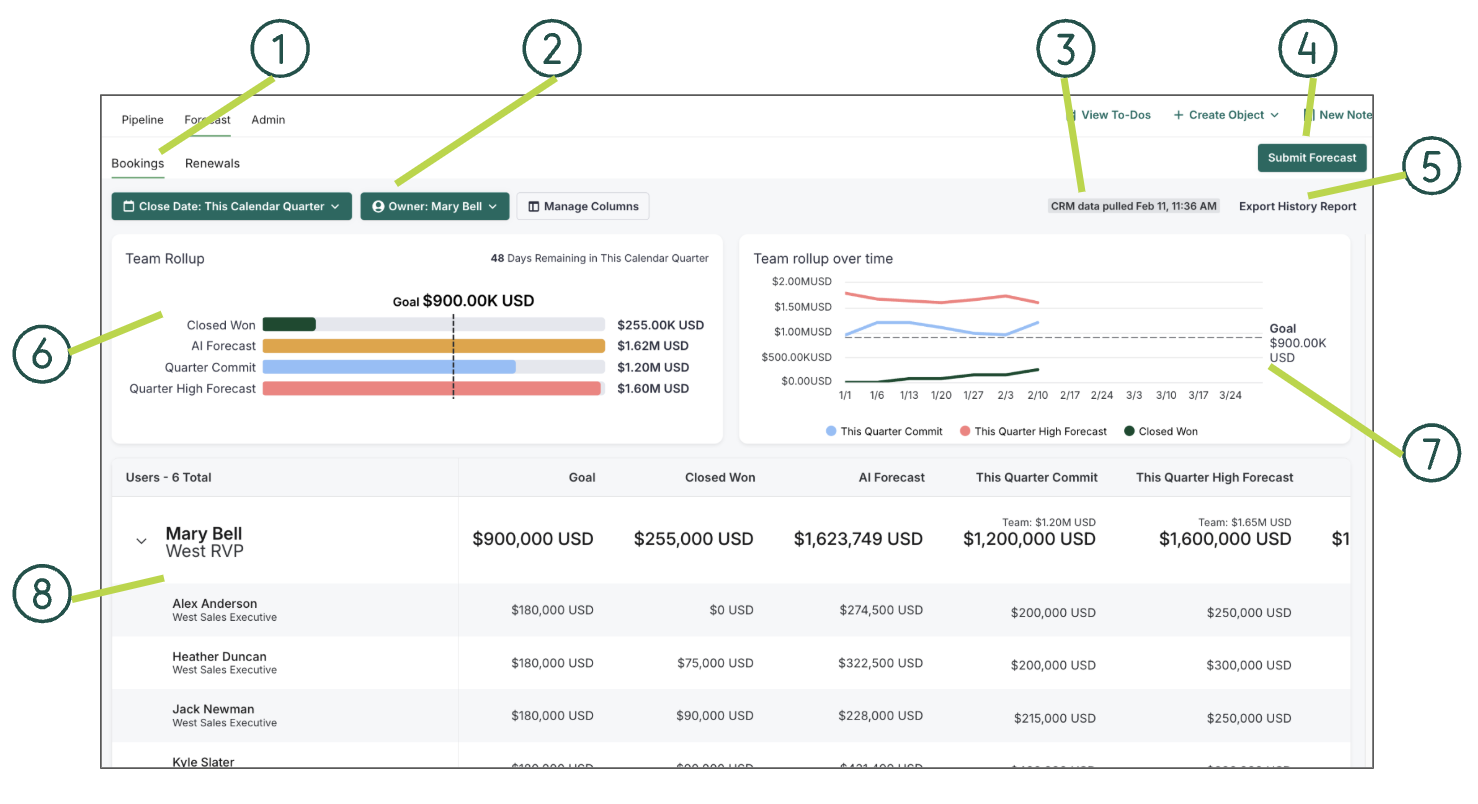
Task: Click the orange AI Forecast rollup bar
Action: tap(434, 346)
